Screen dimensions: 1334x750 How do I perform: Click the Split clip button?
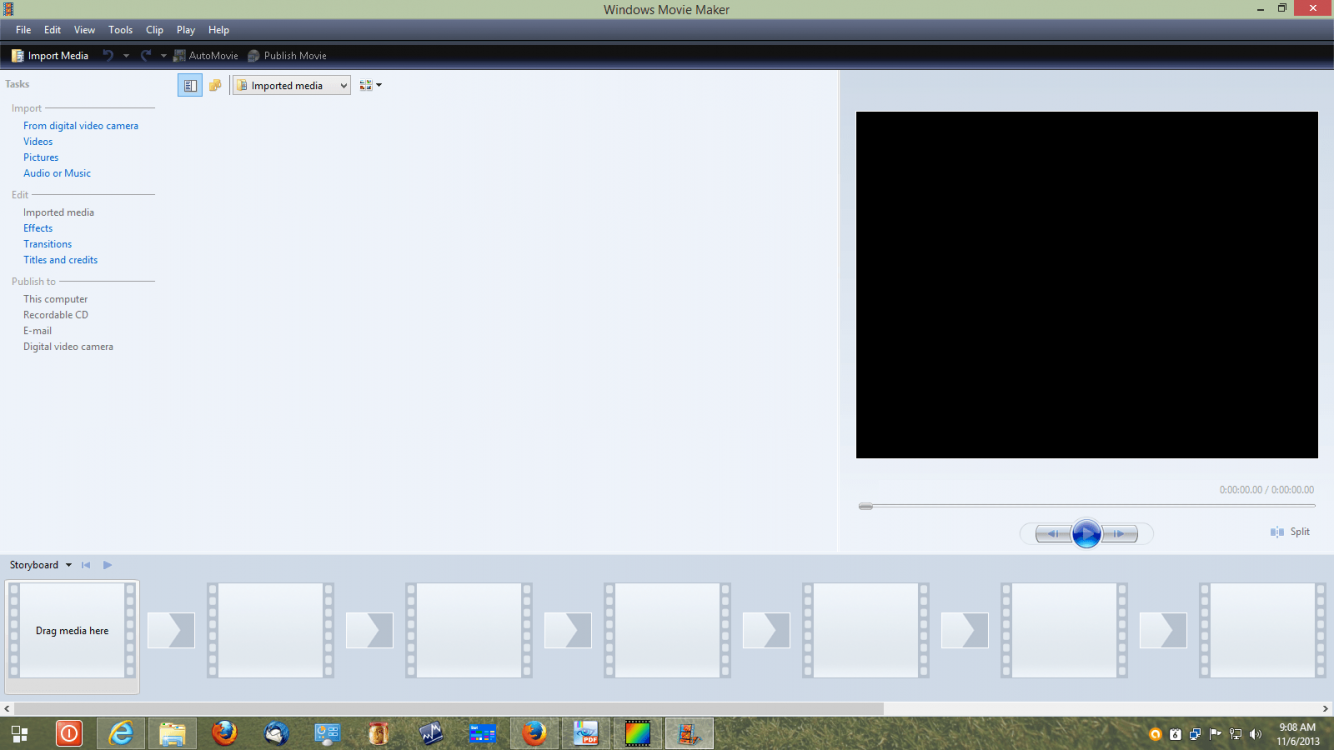tap(1290, 533)
